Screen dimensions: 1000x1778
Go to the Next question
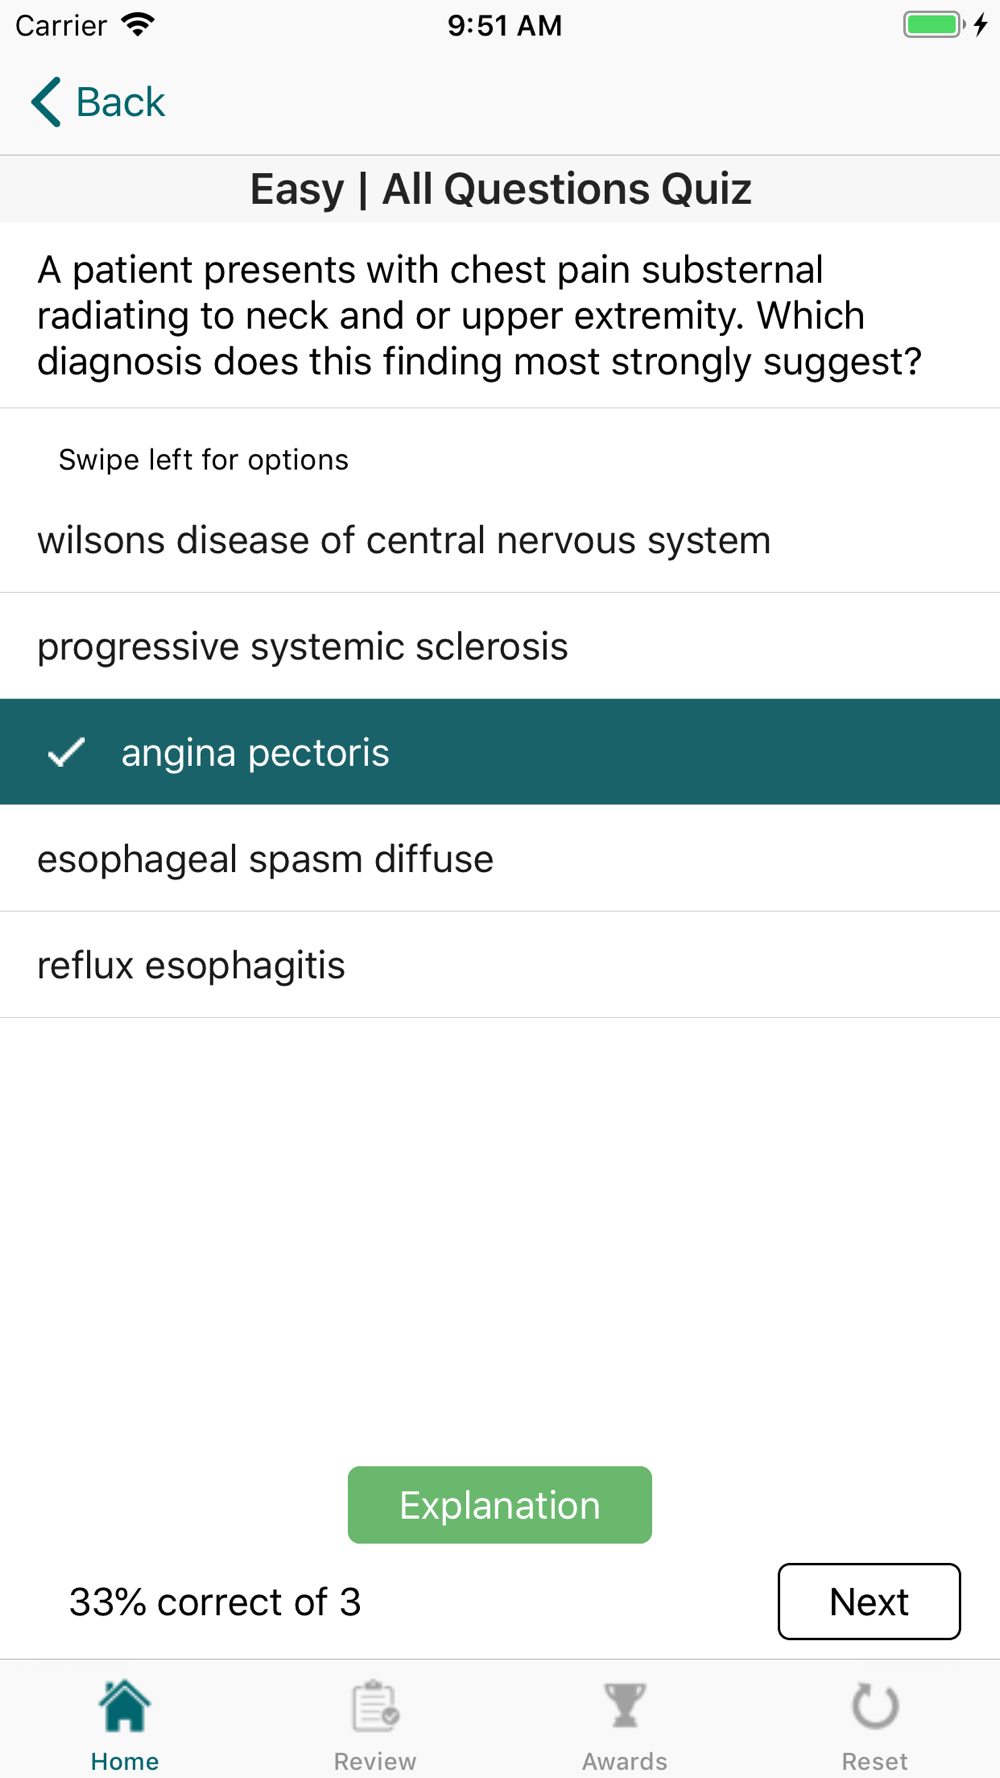(x=869, y=1601)
